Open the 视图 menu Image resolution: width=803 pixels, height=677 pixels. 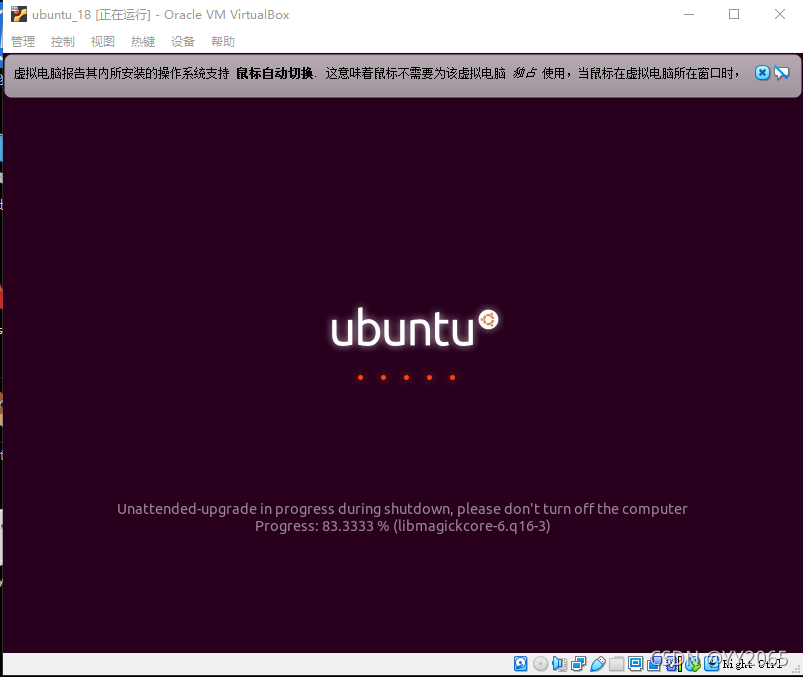click(x=102, y=41)
